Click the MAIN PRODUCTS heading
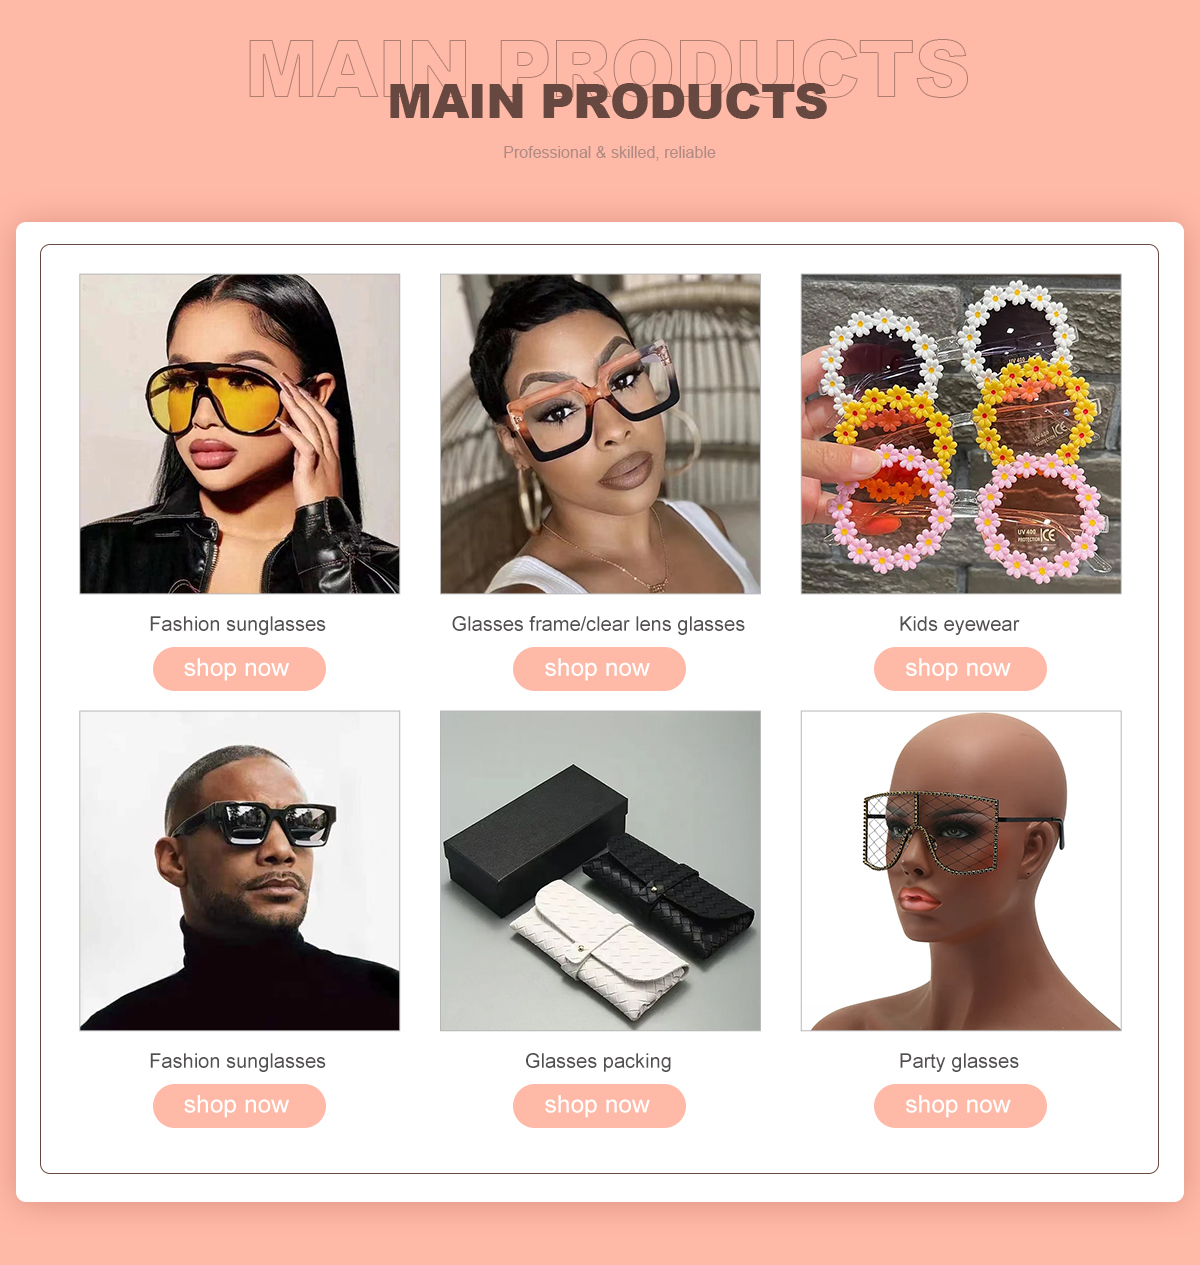The image size is (1200, 1265). pos(608,102)
